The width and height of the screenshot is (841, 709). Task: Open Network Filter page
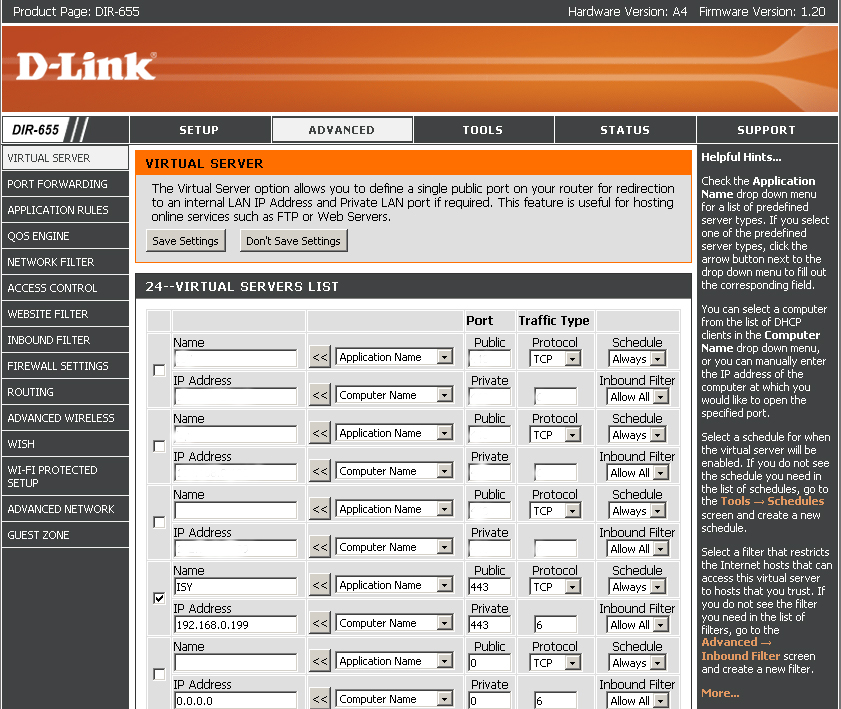(65, 262)
